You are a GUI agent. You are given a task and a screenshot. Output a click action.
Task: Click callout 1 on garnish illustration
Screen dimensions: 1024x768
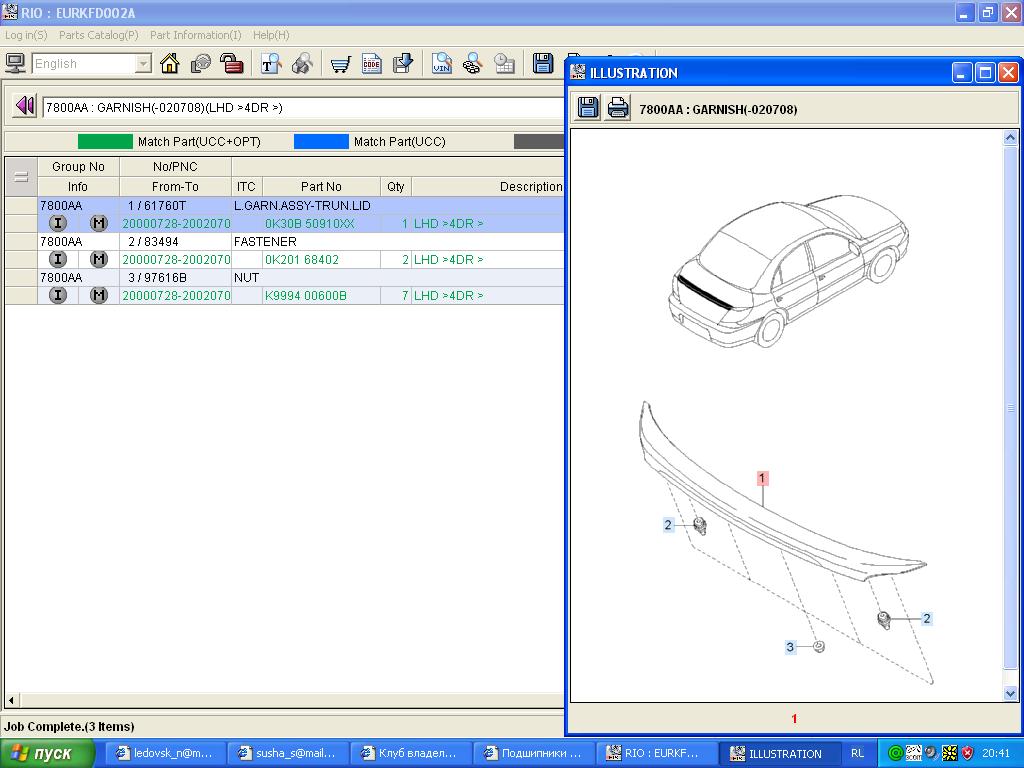pos(762,478)
